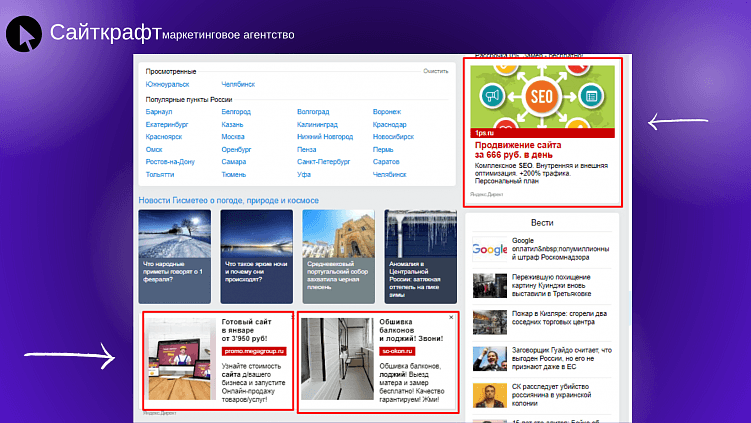Open Казань weather link
The width and height of the screenshot is (751, 423).
click(x=232, y=125)
